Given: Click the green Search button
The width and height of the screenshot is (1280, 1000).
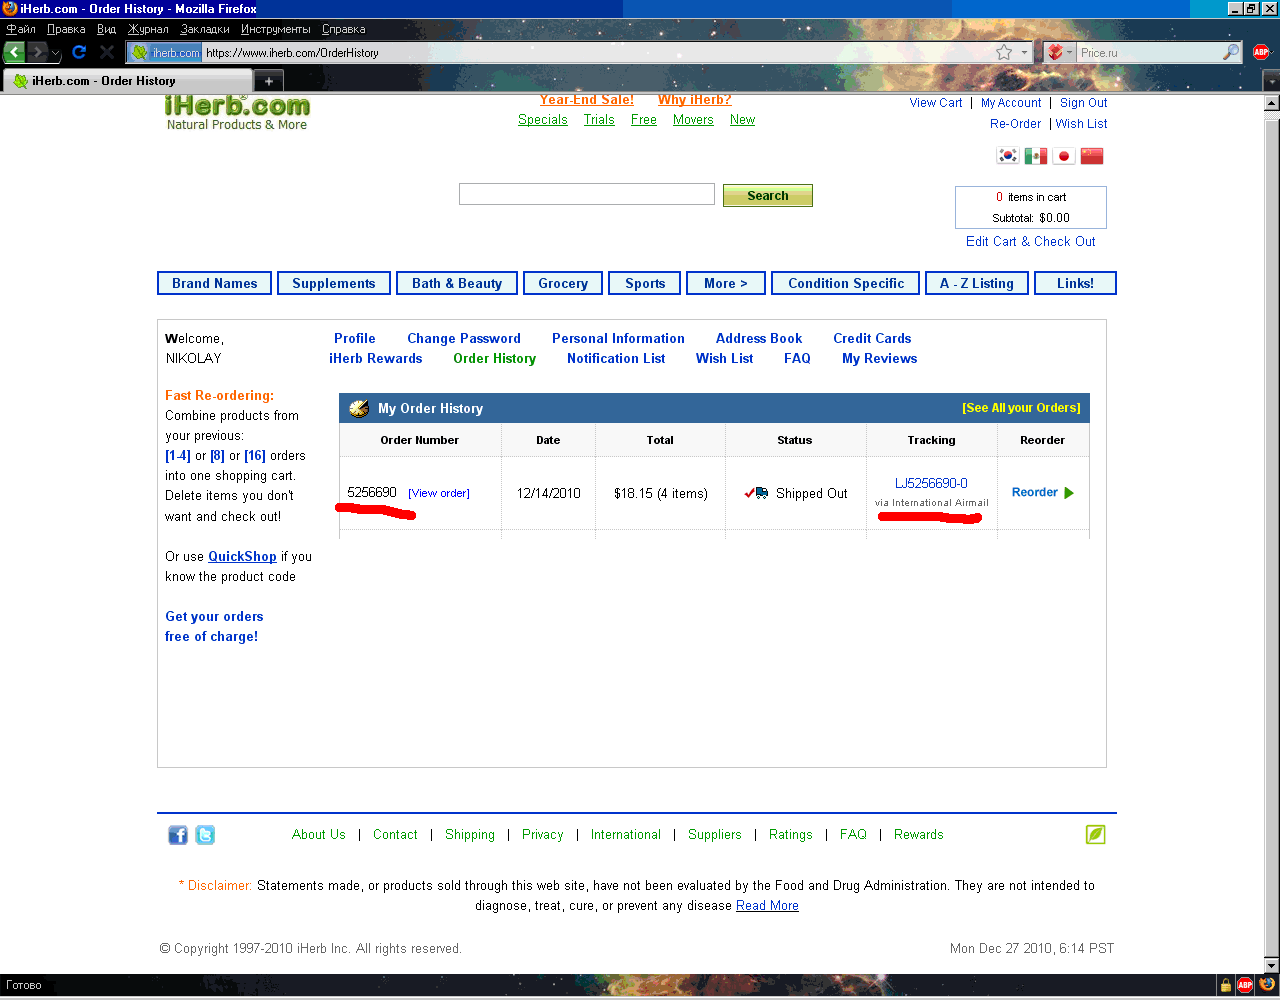Looking at the screenshot, I should click(767, 196).
